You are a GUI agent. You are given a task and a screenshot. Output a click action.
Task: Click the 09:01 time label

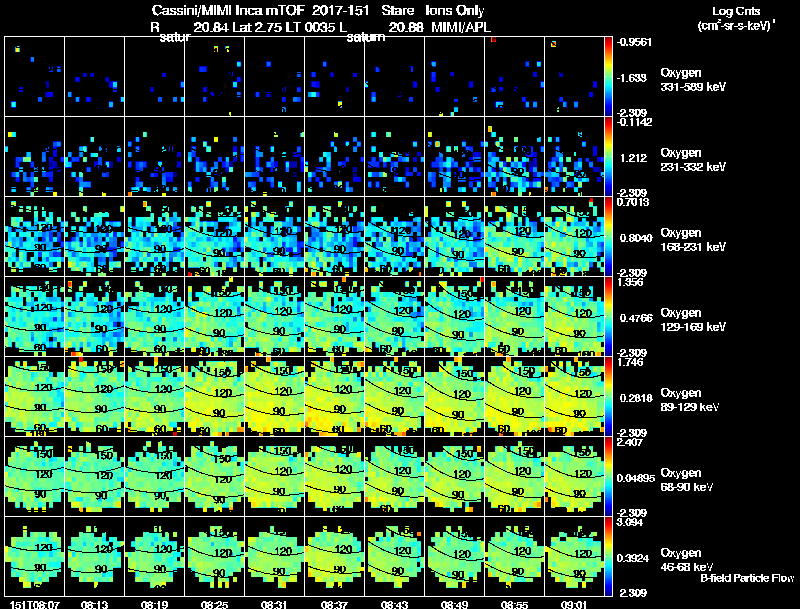pyautogui.click(x=574, y=604)
